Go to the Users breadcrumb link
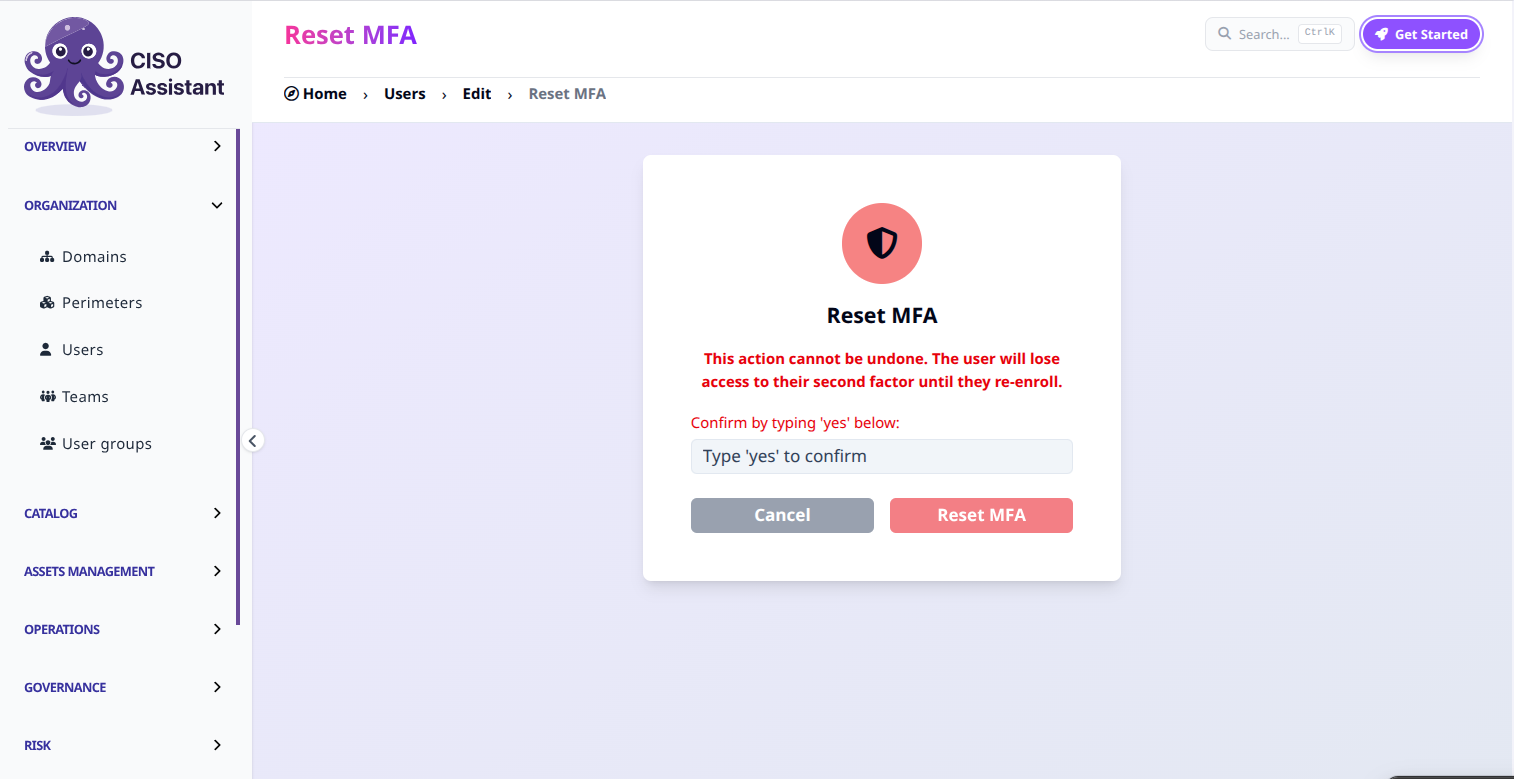This screenshot has height=779, width=1514. click(x=405, y=94)
